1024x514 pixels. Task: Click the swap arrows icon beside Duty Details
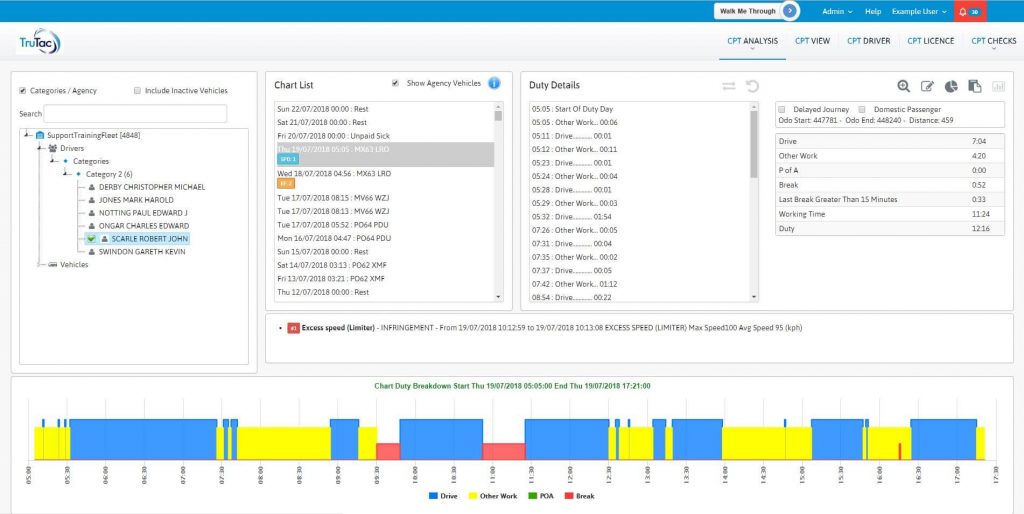point(728,86)
